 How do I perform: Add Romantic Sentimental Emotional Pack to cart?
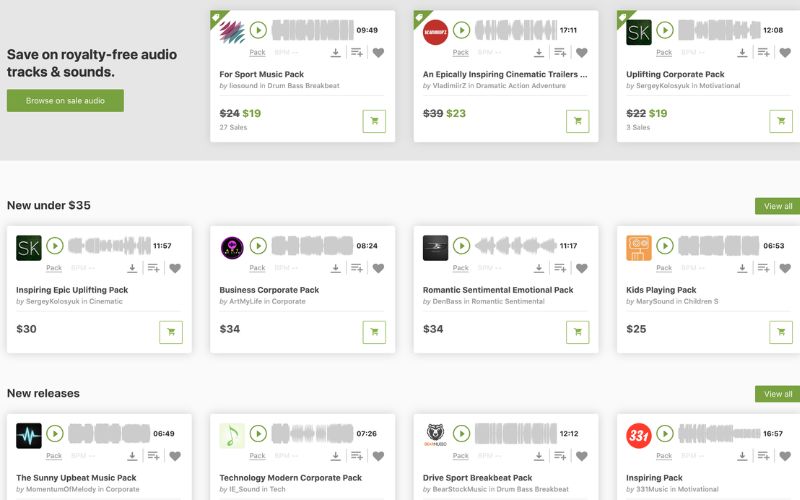[x=578, y=332]
